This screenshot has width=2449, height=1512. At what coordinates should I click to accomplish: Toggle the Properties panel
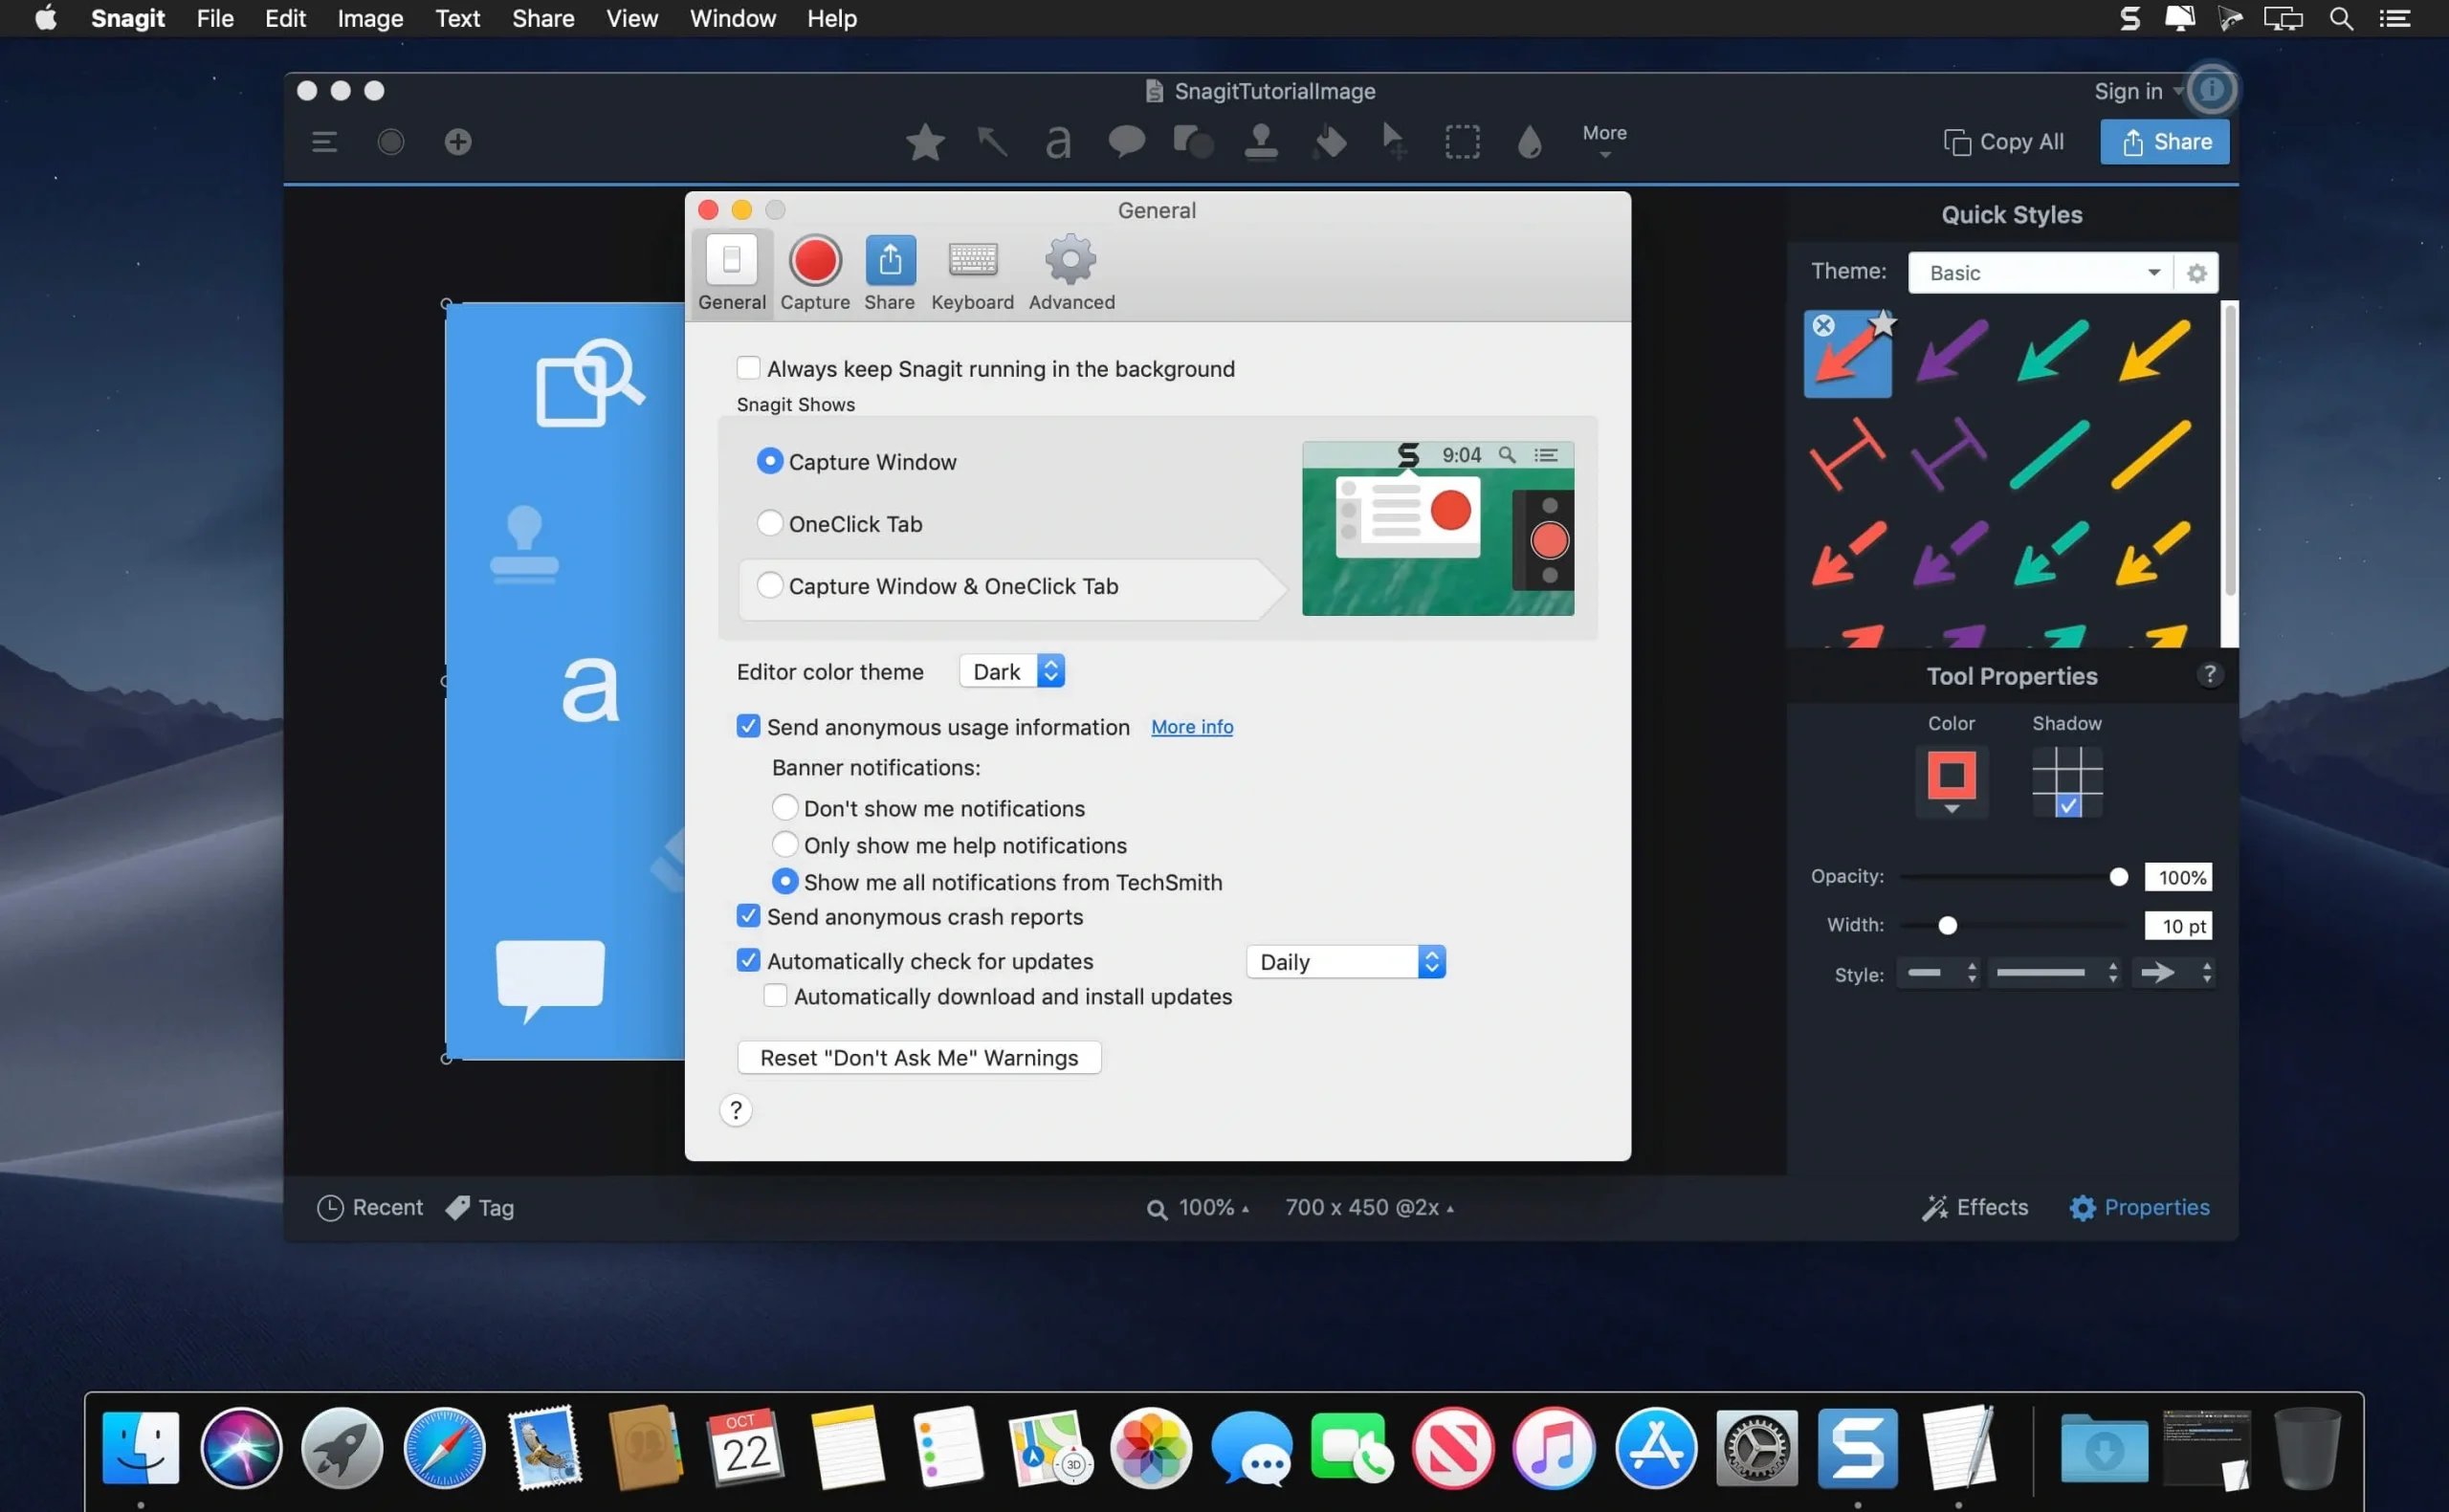(x=2139, y=1207)
